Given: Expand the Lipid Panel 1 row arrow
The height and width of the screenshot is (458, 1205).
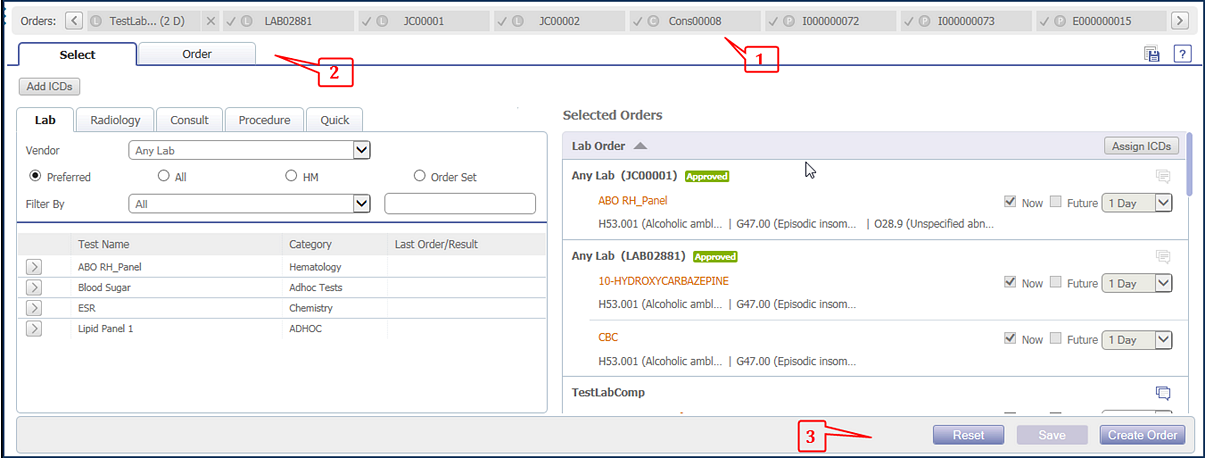Looking at the screenshot, I should (34, 328).
